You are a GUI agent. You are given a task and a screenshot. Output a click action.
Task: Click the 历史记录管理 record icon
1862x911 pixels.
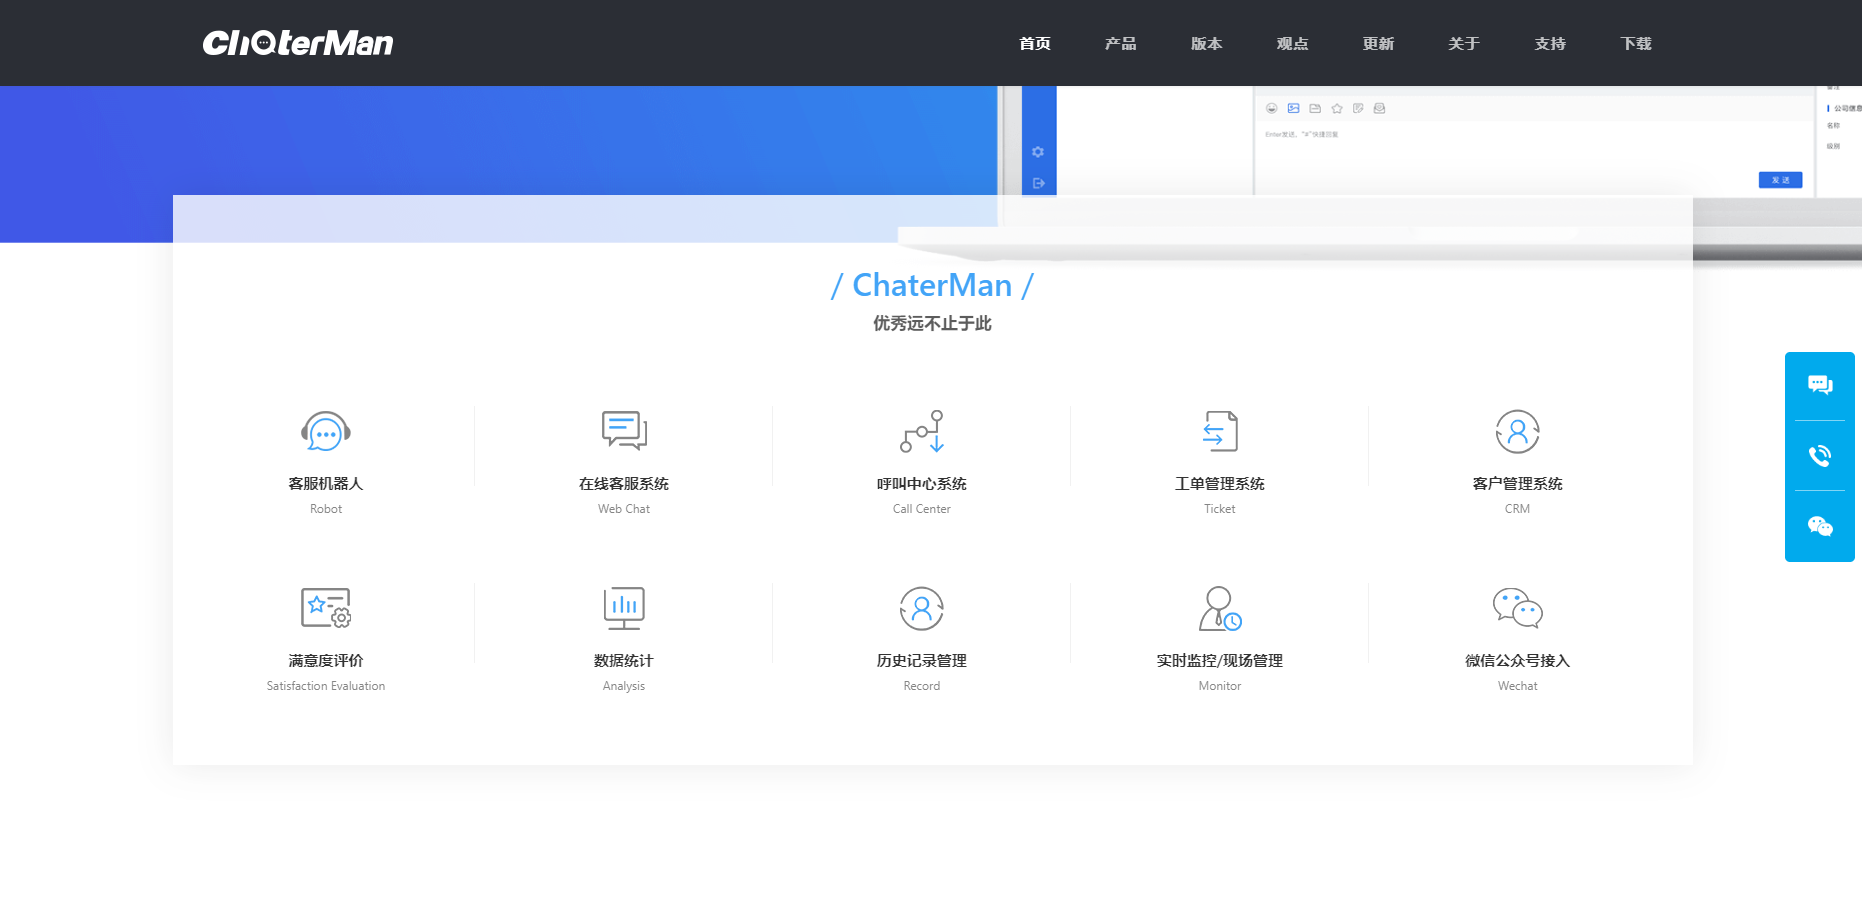pyautogui.click(x=922, y=608)
